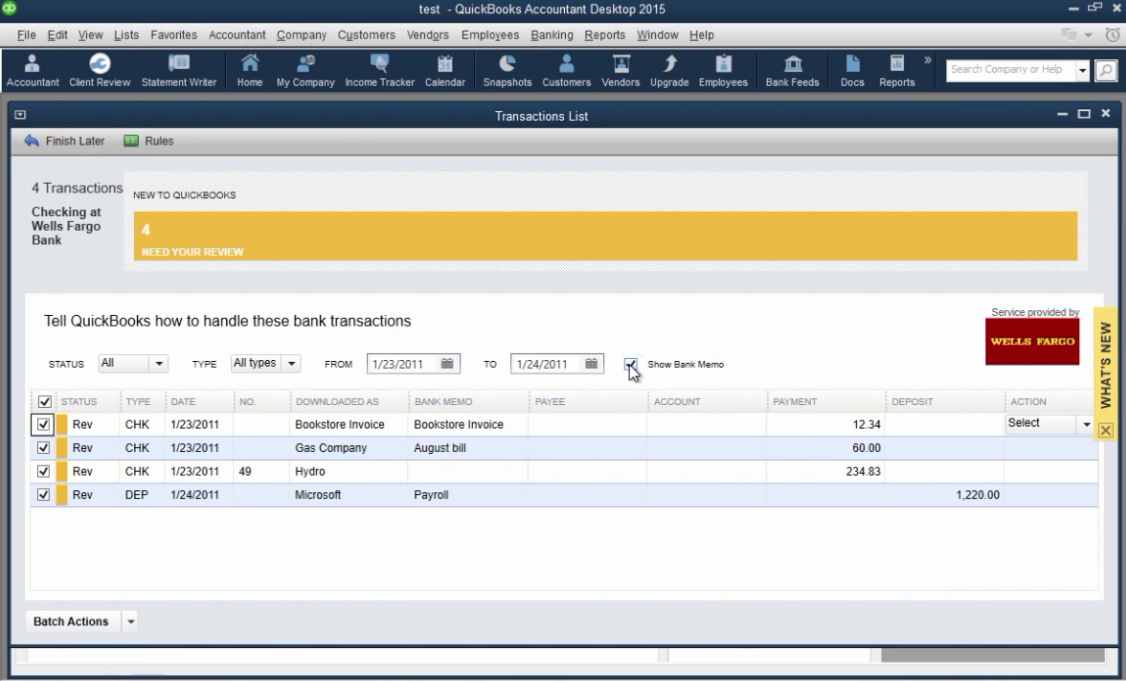Click Search Company or Help field
This screenshot has height=681, width=1126.
click(1011, 70)
